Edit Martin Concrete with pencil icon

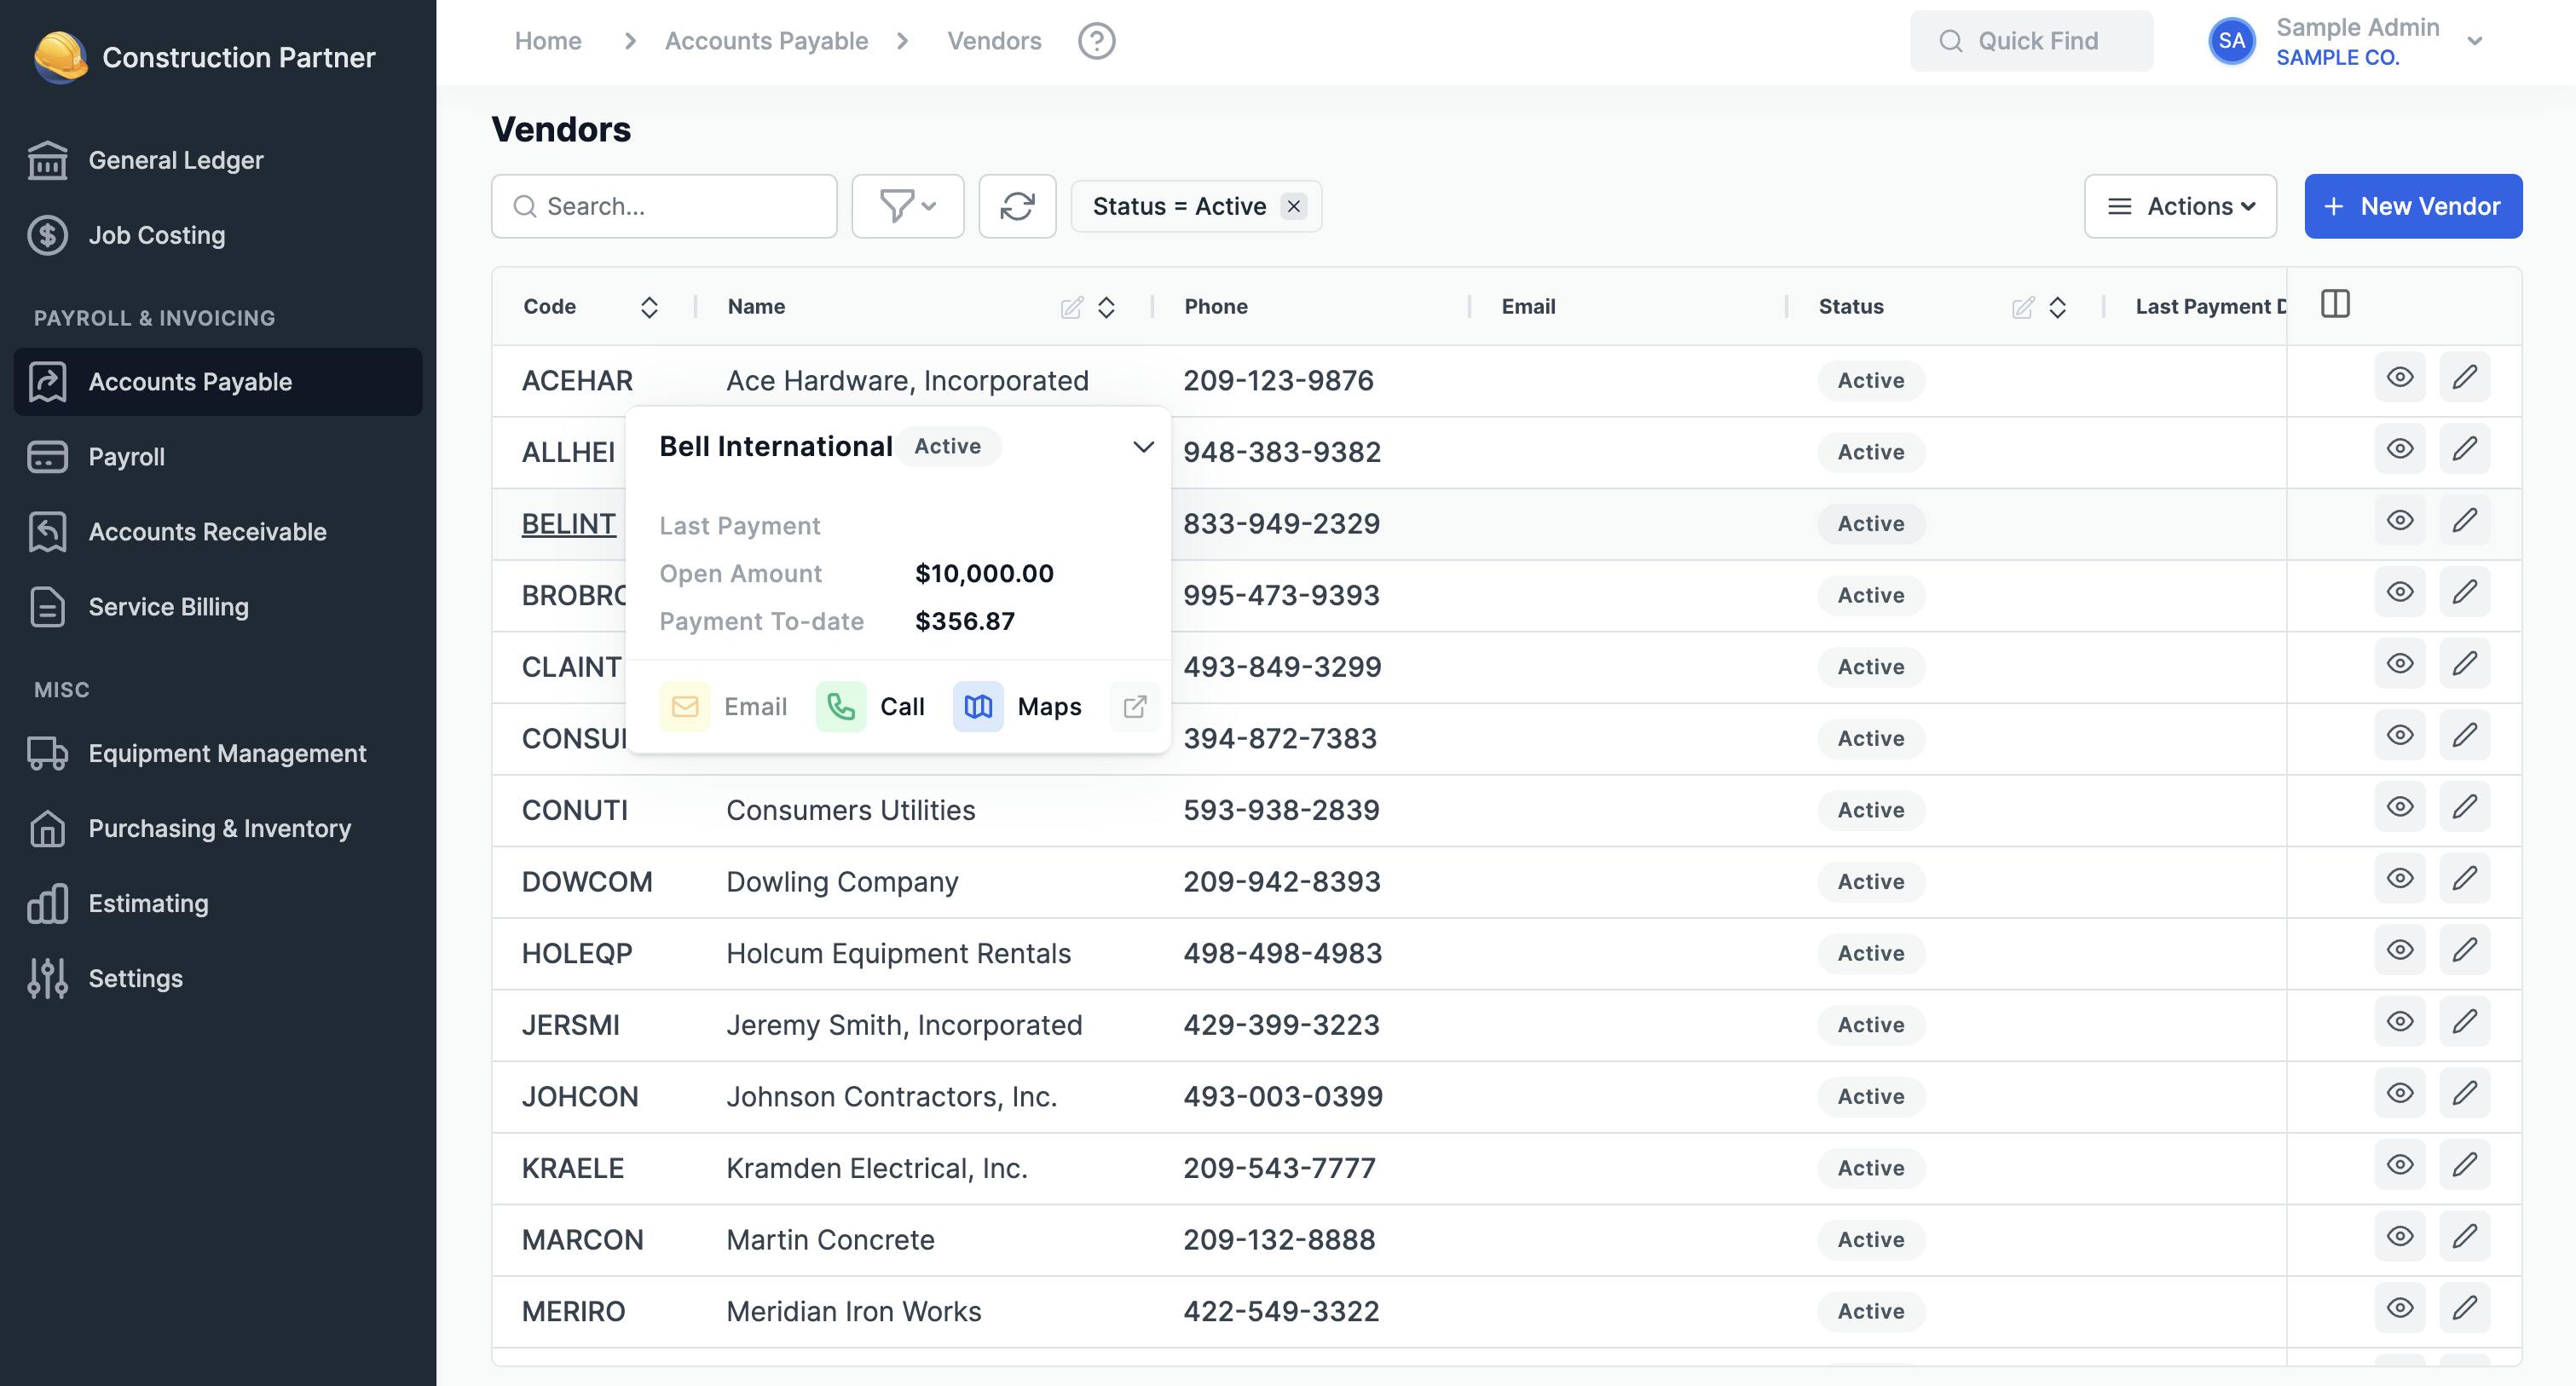2464,1236
